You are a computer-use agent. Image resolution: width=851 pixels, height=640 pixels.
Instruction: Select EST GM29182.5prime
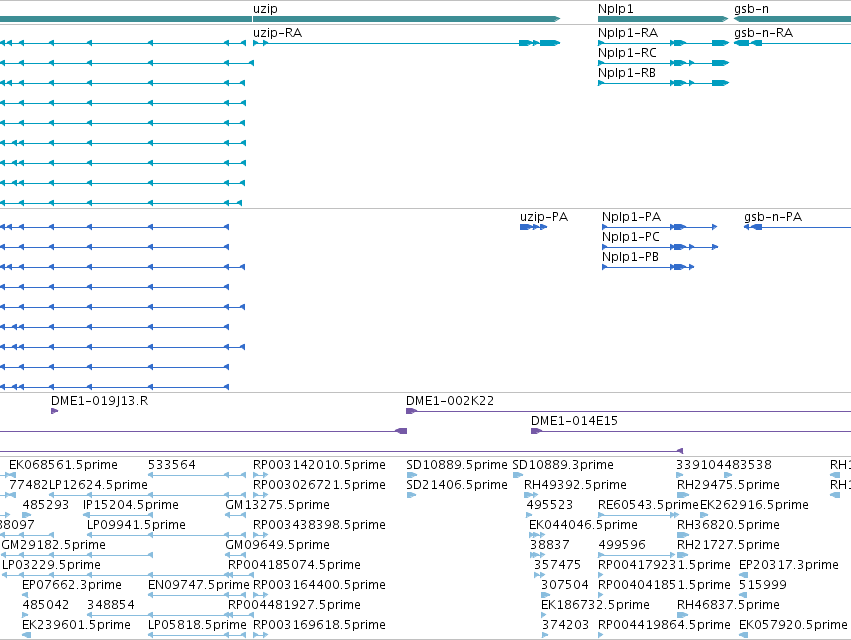tap(54, 546)
